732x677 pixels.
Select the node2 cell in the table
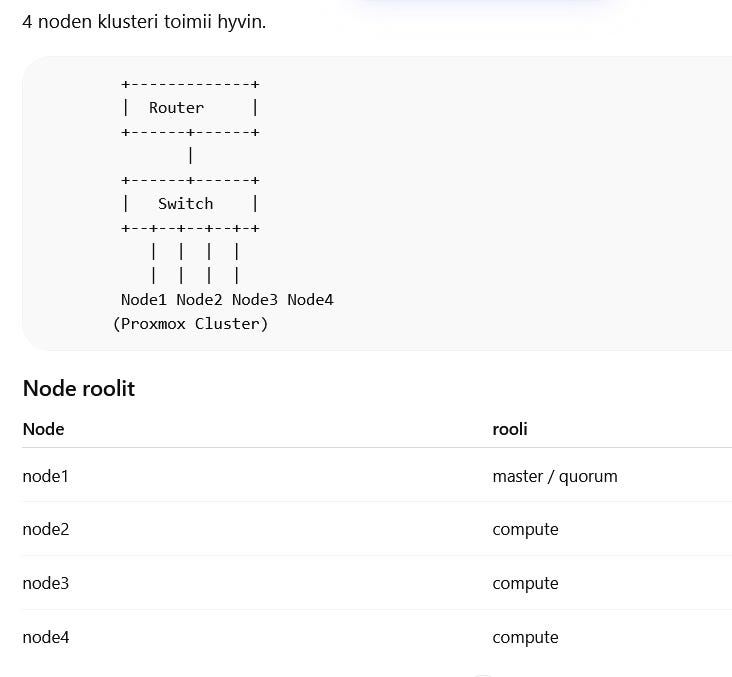pyautogui.click(x=46, y=529)
